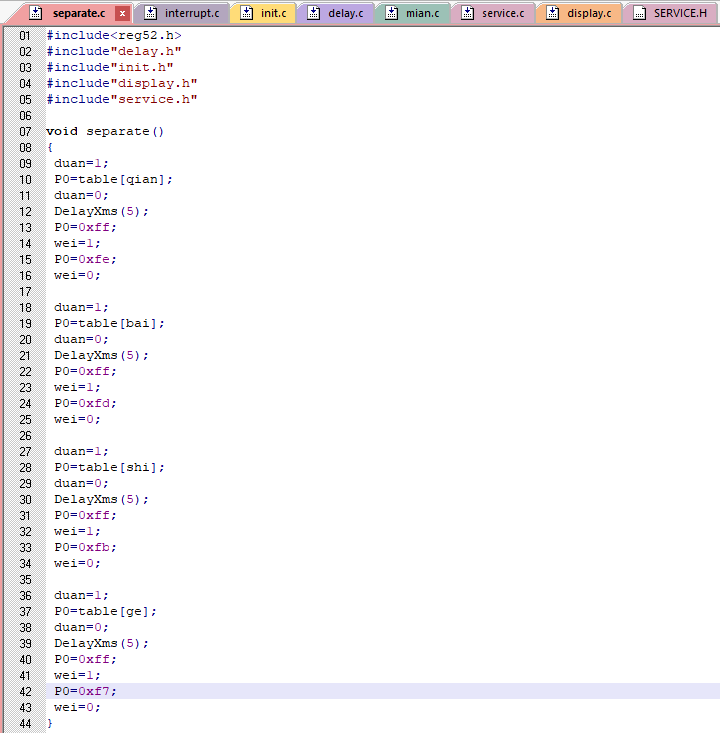Click file icon on service.c tab
The width and height of the screenshot is (720, 733).
coord(468,13)
